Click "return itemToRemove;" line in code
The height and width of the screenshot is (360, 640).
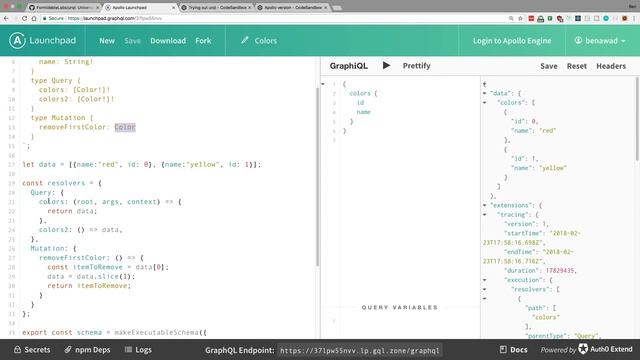[x=89, y=286]
